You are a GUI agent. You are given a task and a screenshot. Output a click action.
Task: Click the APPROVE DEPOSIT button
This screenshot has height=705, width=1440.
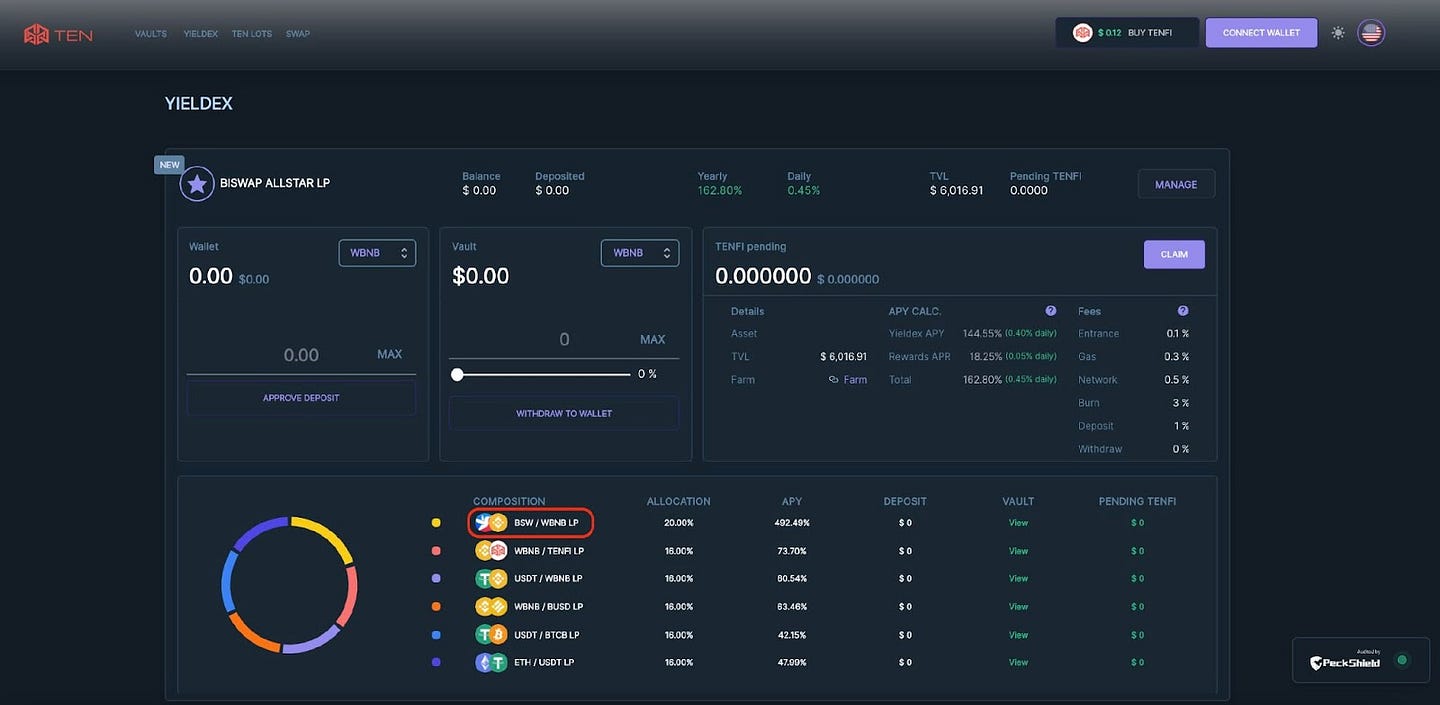pyautogui.click(x=301, y=398)
